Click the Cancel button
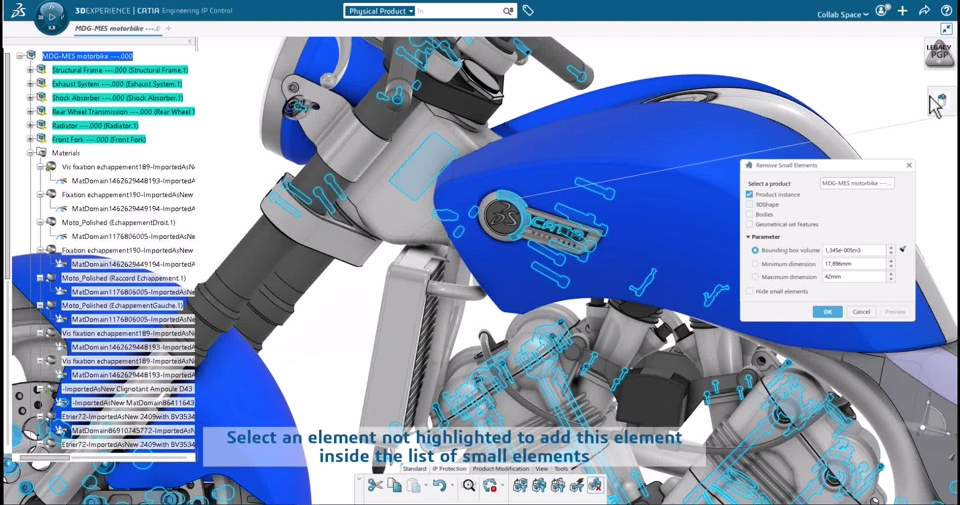Image resolution: width=960 pixels, height=505 pixels. (x=861, y=312)
